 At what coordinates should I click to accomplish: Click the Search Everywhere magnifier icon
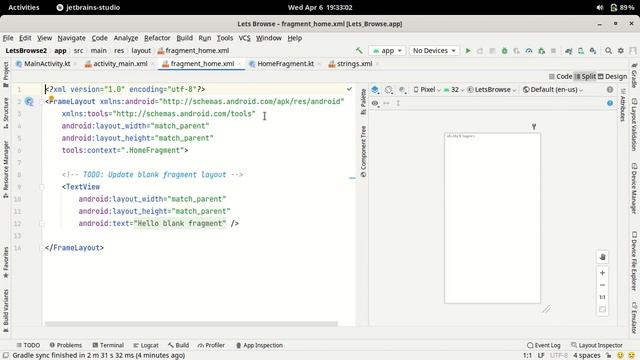click(x=609, y=51)
